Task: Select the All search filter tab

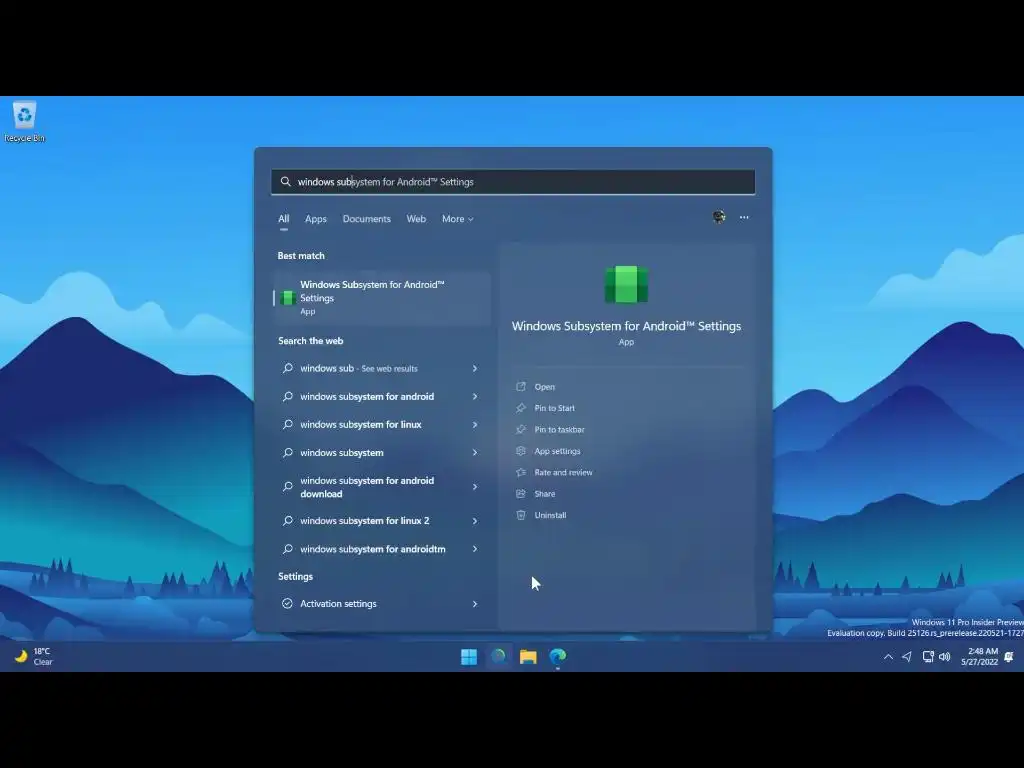Action: (283, 219)
